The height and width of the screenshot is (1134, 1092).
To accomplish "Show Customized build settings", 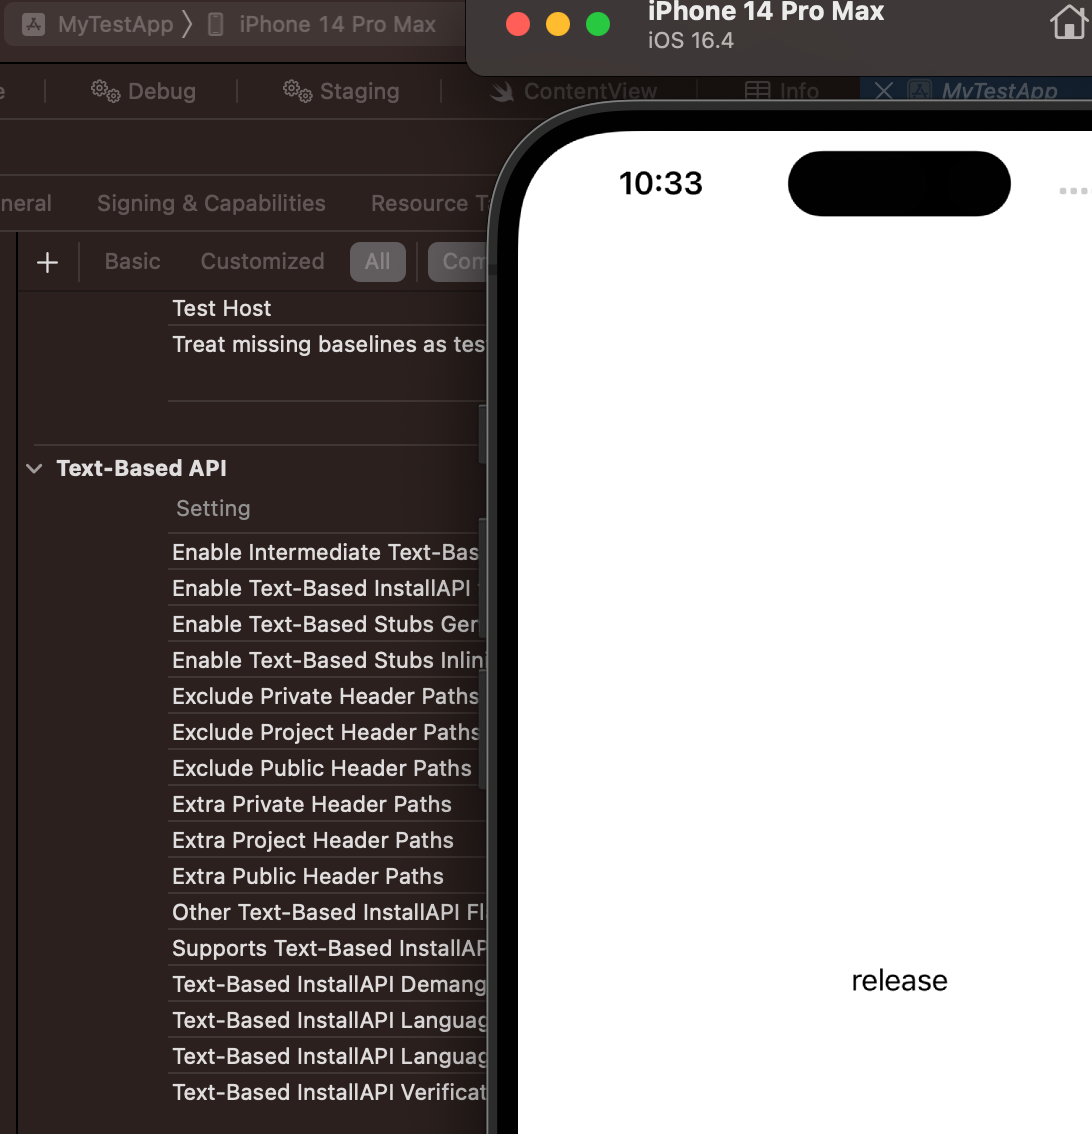I will (x=263, y=261).
